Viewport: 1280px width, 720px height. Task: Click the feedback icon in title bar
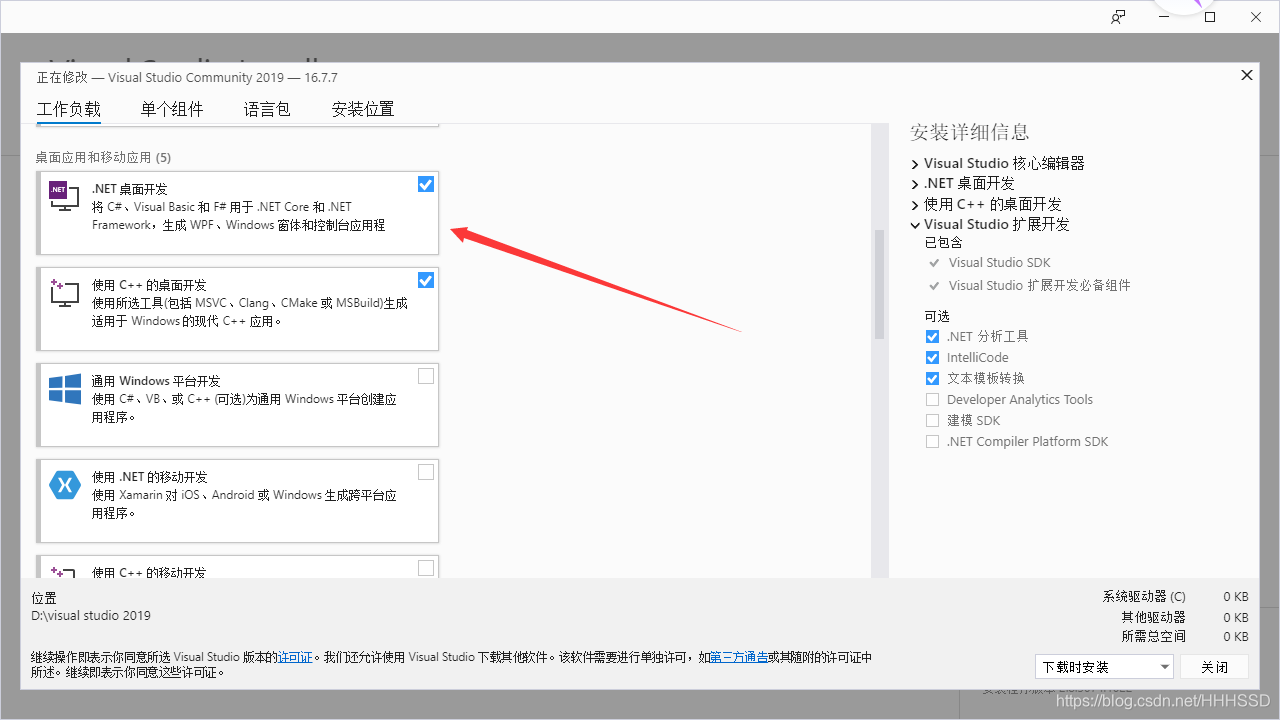point(1118,17)
